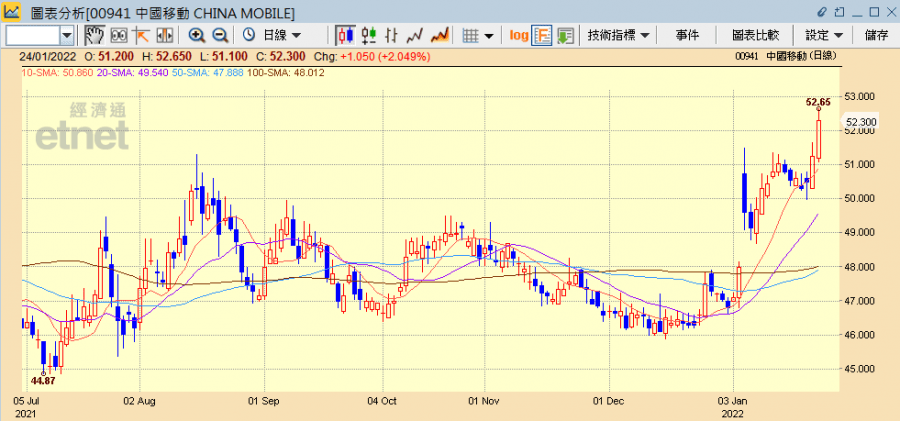Click the green download arrow icon
Image resolution: width=900 pixels, height=421 pixels.
pos(566,35)
